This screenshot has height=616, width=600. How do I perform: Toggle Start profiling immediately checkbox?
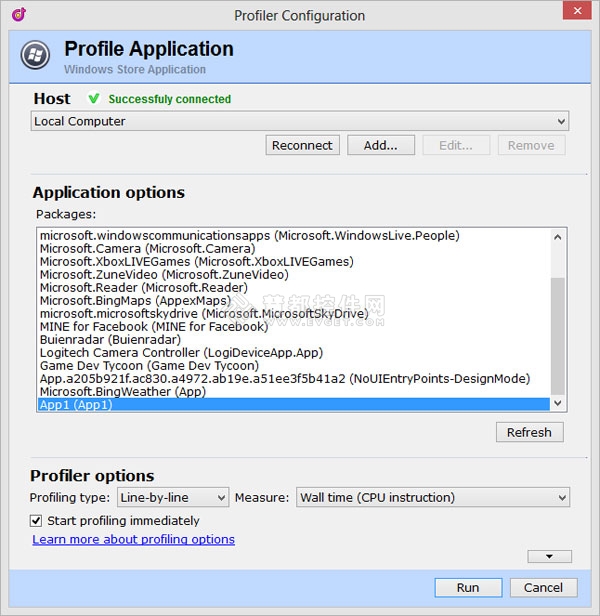pos(36,521)
